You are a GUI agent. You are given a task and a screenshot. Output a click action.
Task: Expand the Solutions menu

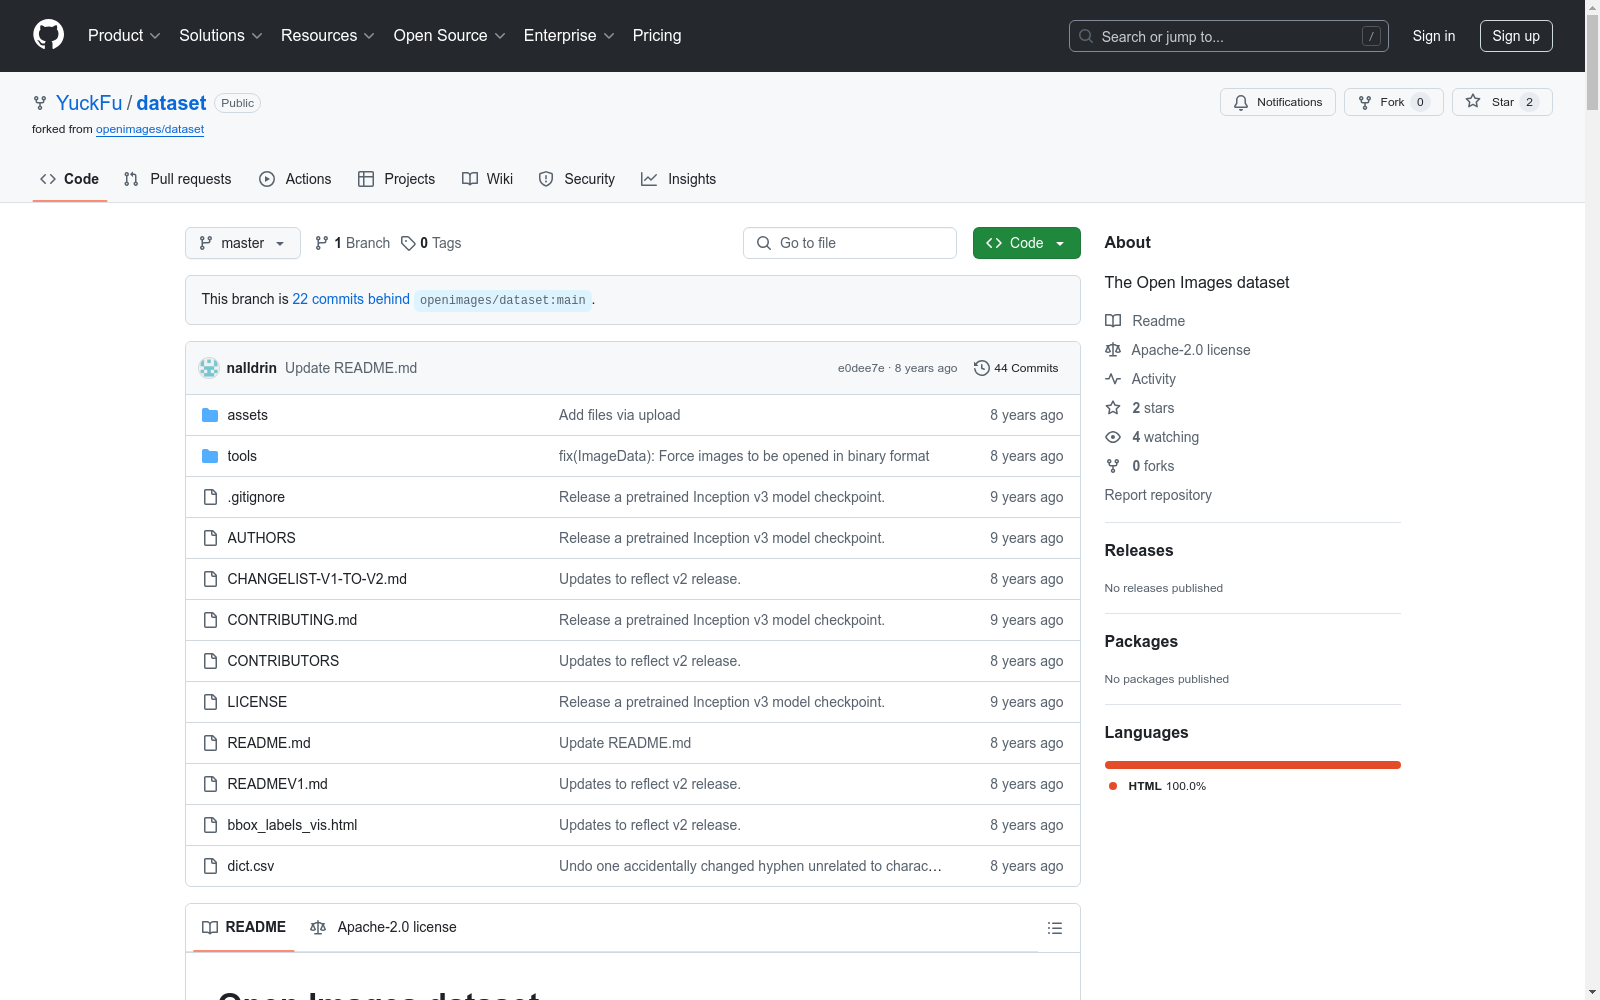221,36
